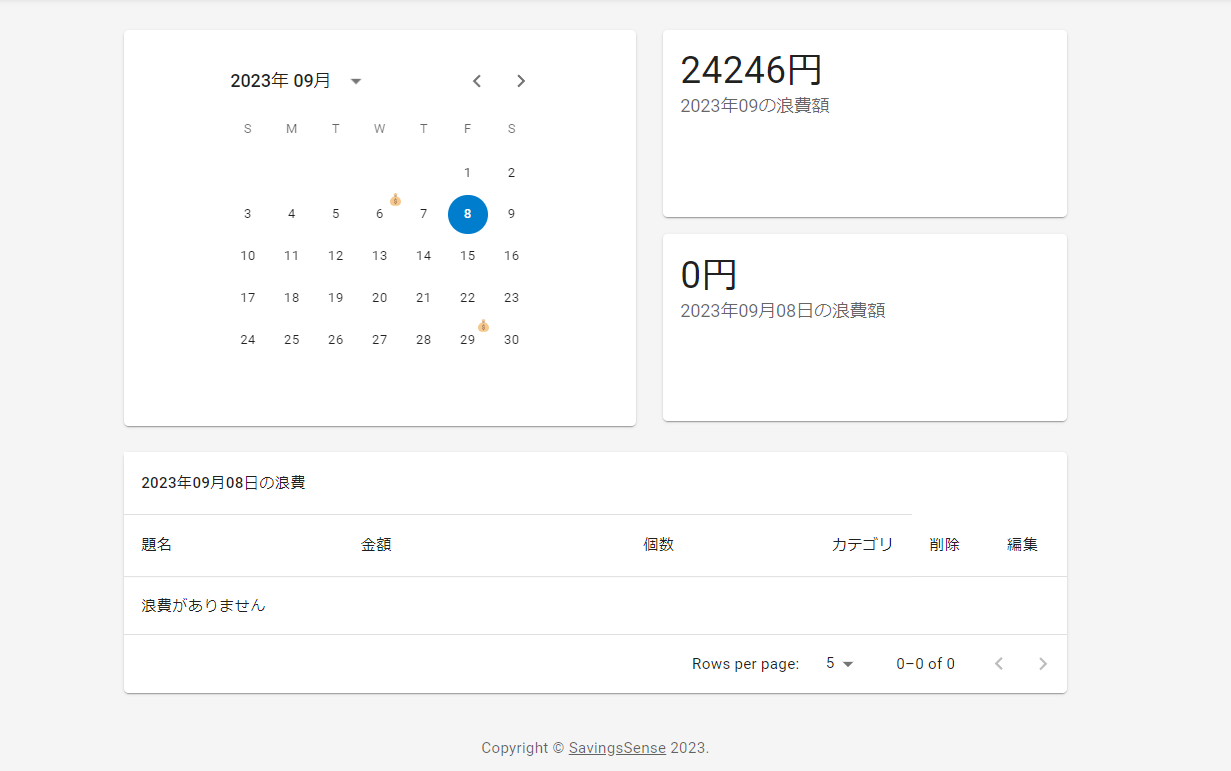Go to previous table page arrow

998,664
